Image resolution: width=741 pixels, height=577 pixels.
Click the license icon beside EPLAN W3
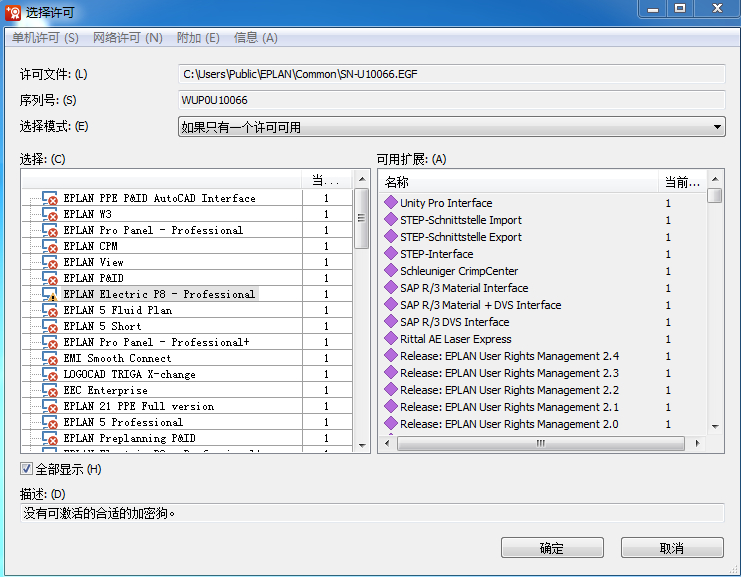[x=50, y=215]
